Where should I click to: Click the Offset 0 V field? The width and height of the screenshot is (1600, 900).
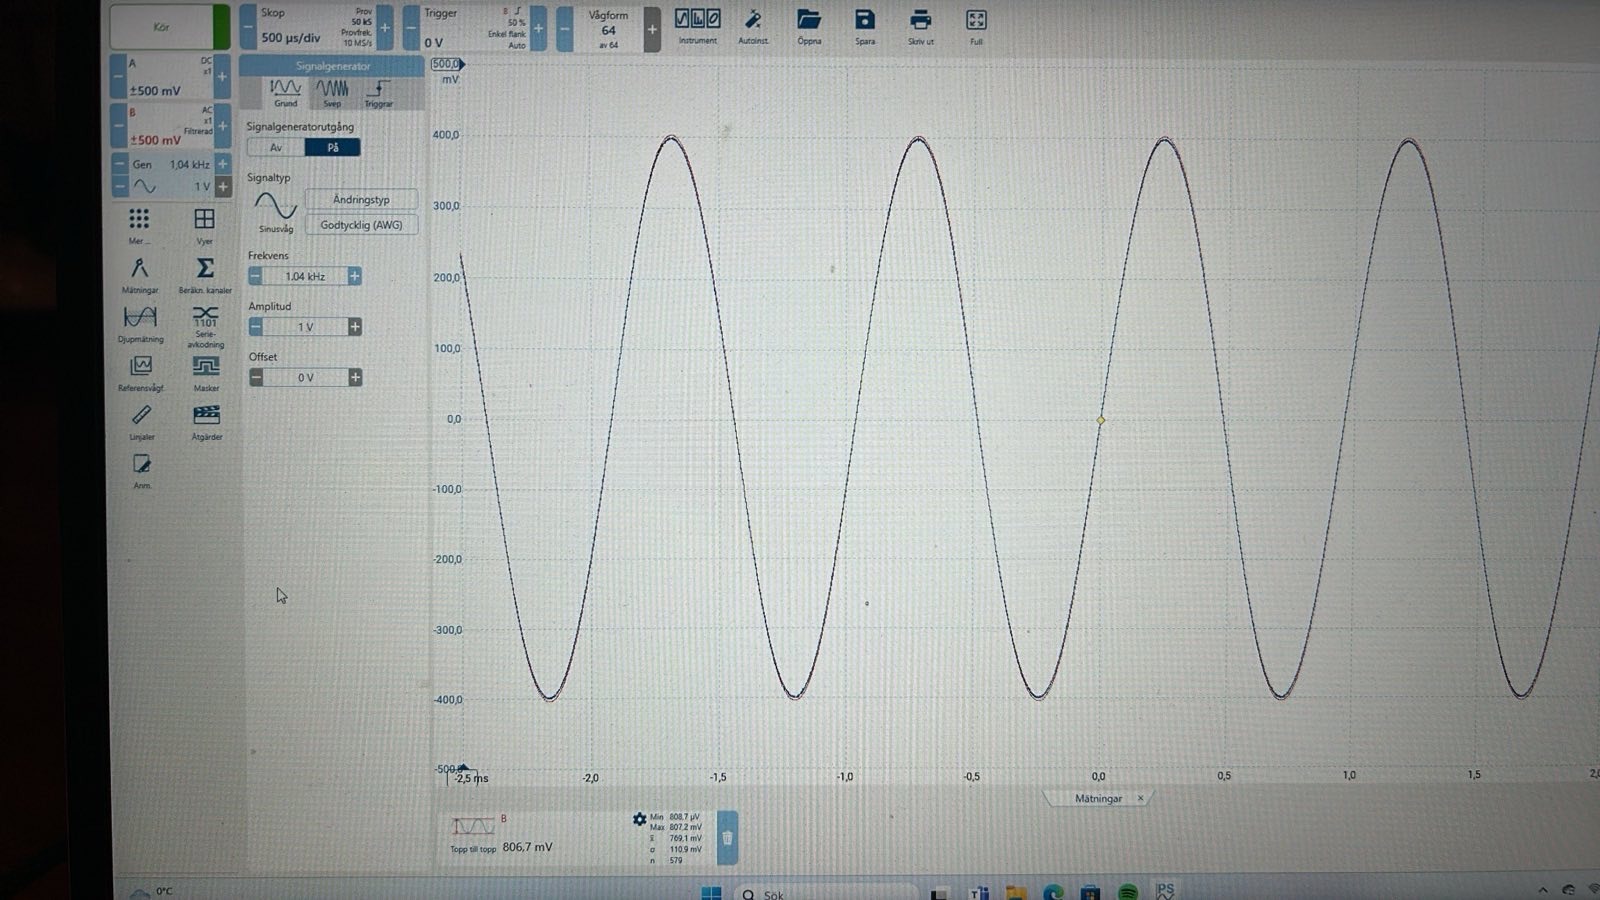pyautogui.click(x=306, y=377)
